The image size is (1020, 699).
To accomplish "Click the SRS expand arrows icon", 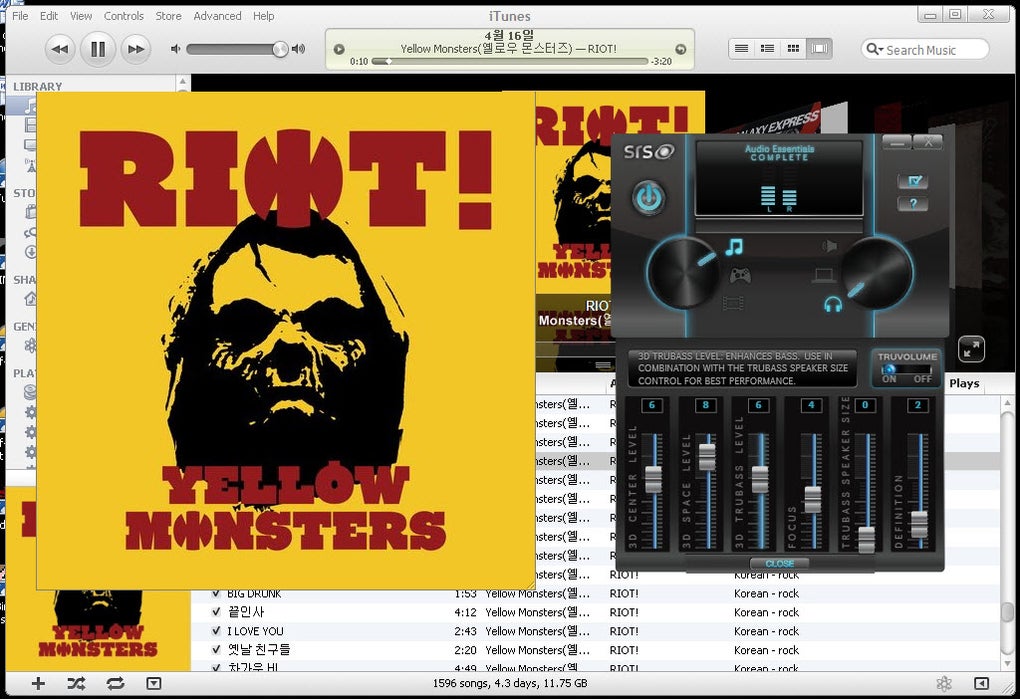I will [x=971, y=350].
